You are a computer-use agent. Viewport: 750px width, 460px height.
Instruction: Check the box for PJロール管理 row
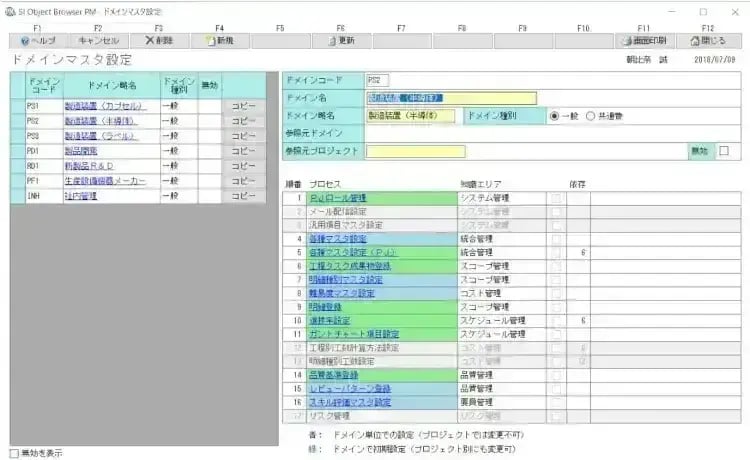556,198
